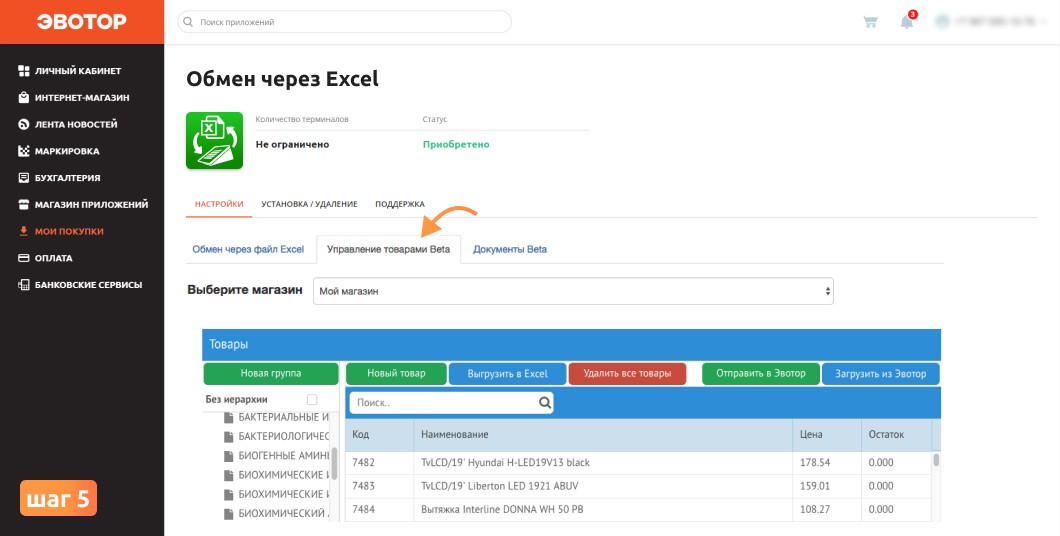
Task: Select the Настройки tab
Action: click(219, 204)
